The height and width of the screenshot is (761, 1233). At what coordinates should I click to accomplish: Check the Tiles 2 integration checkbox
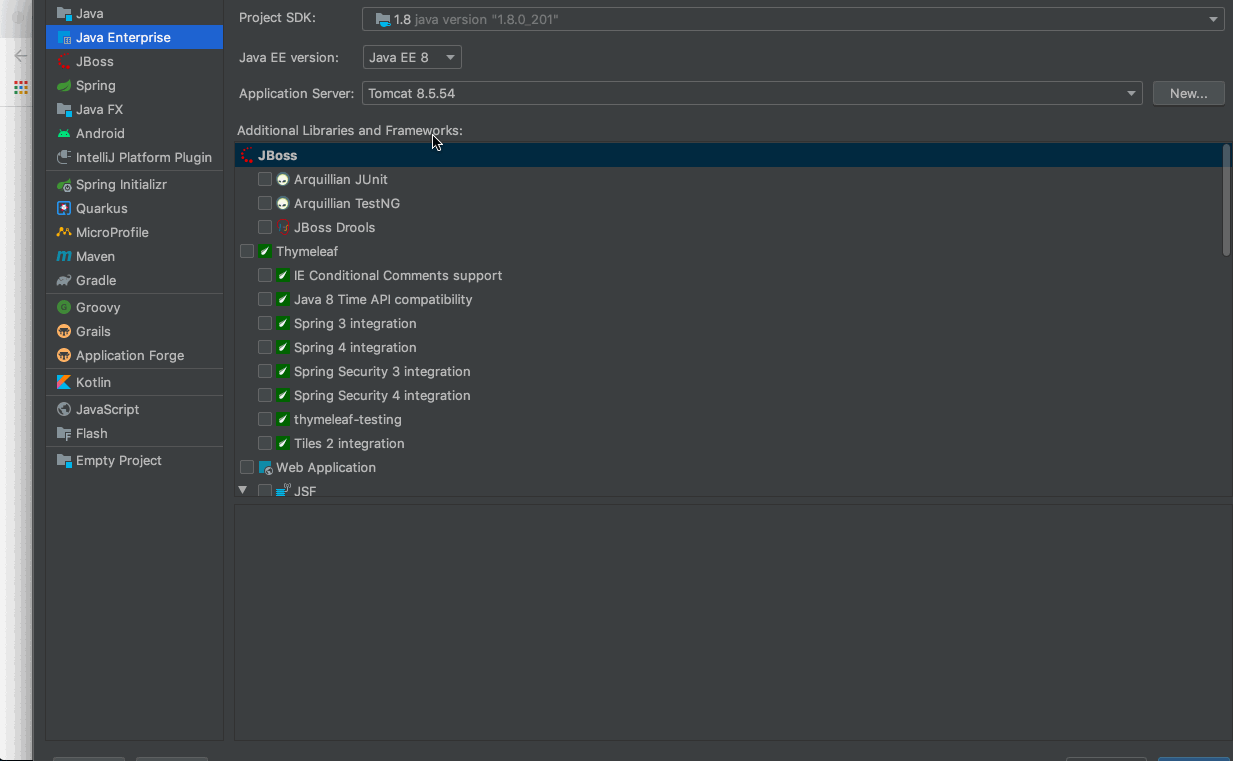tap(265, 444)
